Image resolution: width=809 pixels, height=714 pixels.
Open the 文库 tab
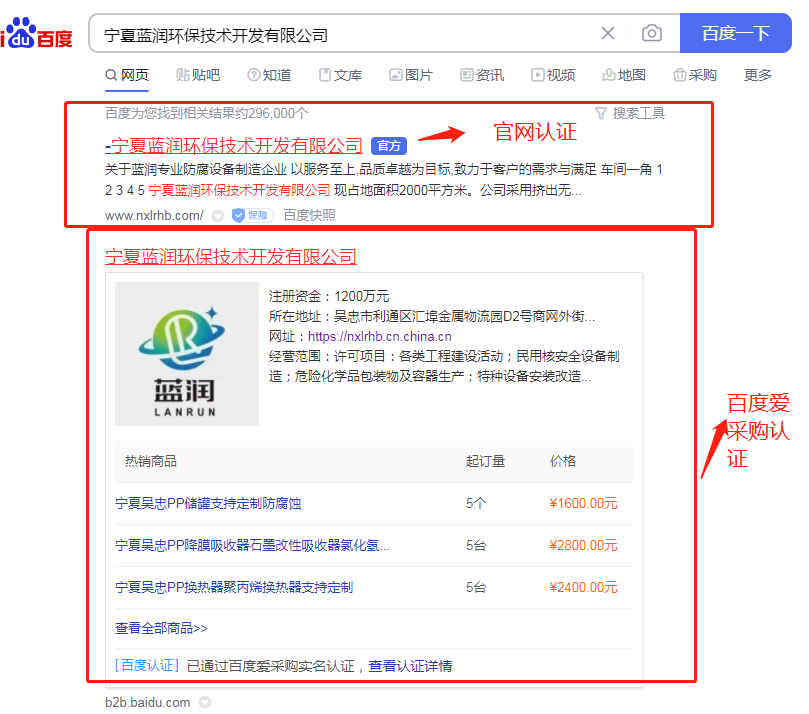coord(341,75)
